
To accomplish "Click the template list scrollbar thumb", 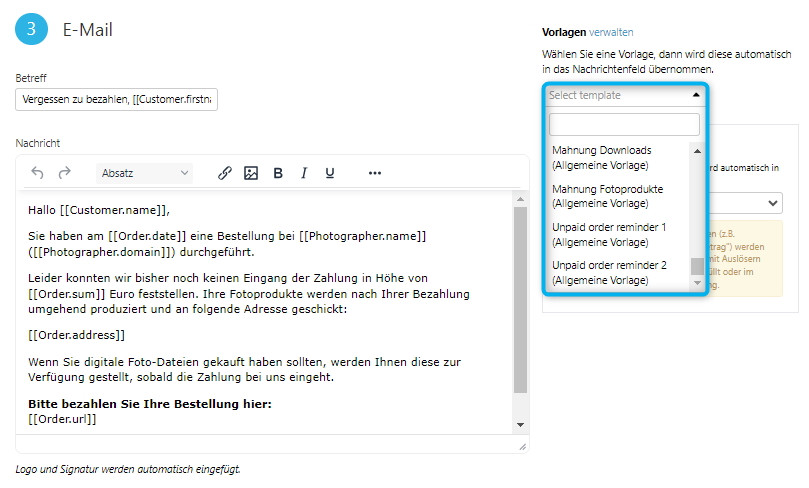I will [697, 266].
